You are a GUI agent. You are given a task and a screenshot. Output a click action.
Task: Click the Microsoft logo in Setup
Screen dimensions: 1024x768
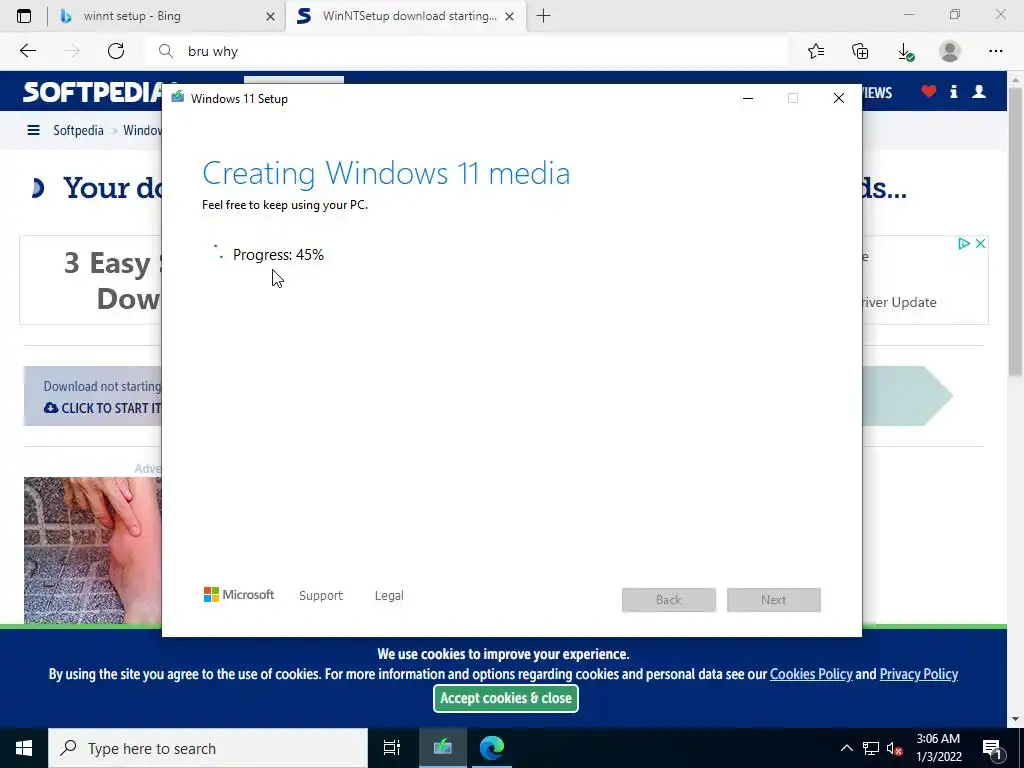coord(239,595)
